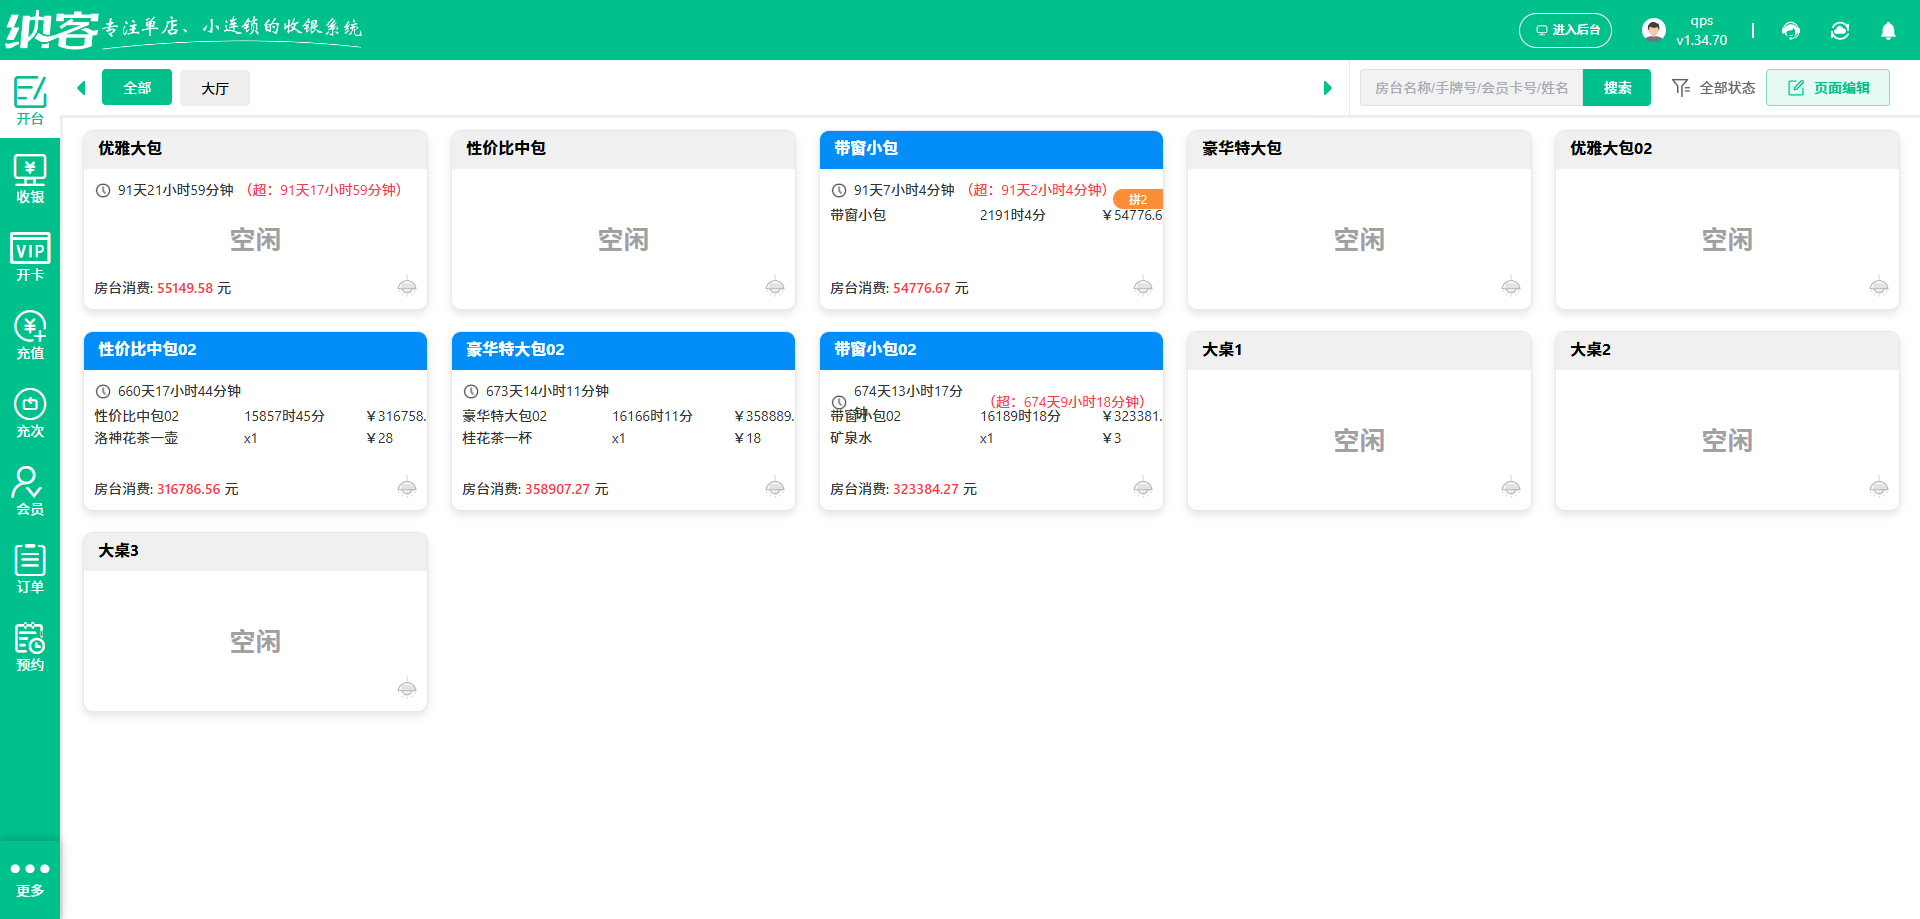Select the 大厅 area tab
Screen dimensions: 1920x919
[215, 88]
